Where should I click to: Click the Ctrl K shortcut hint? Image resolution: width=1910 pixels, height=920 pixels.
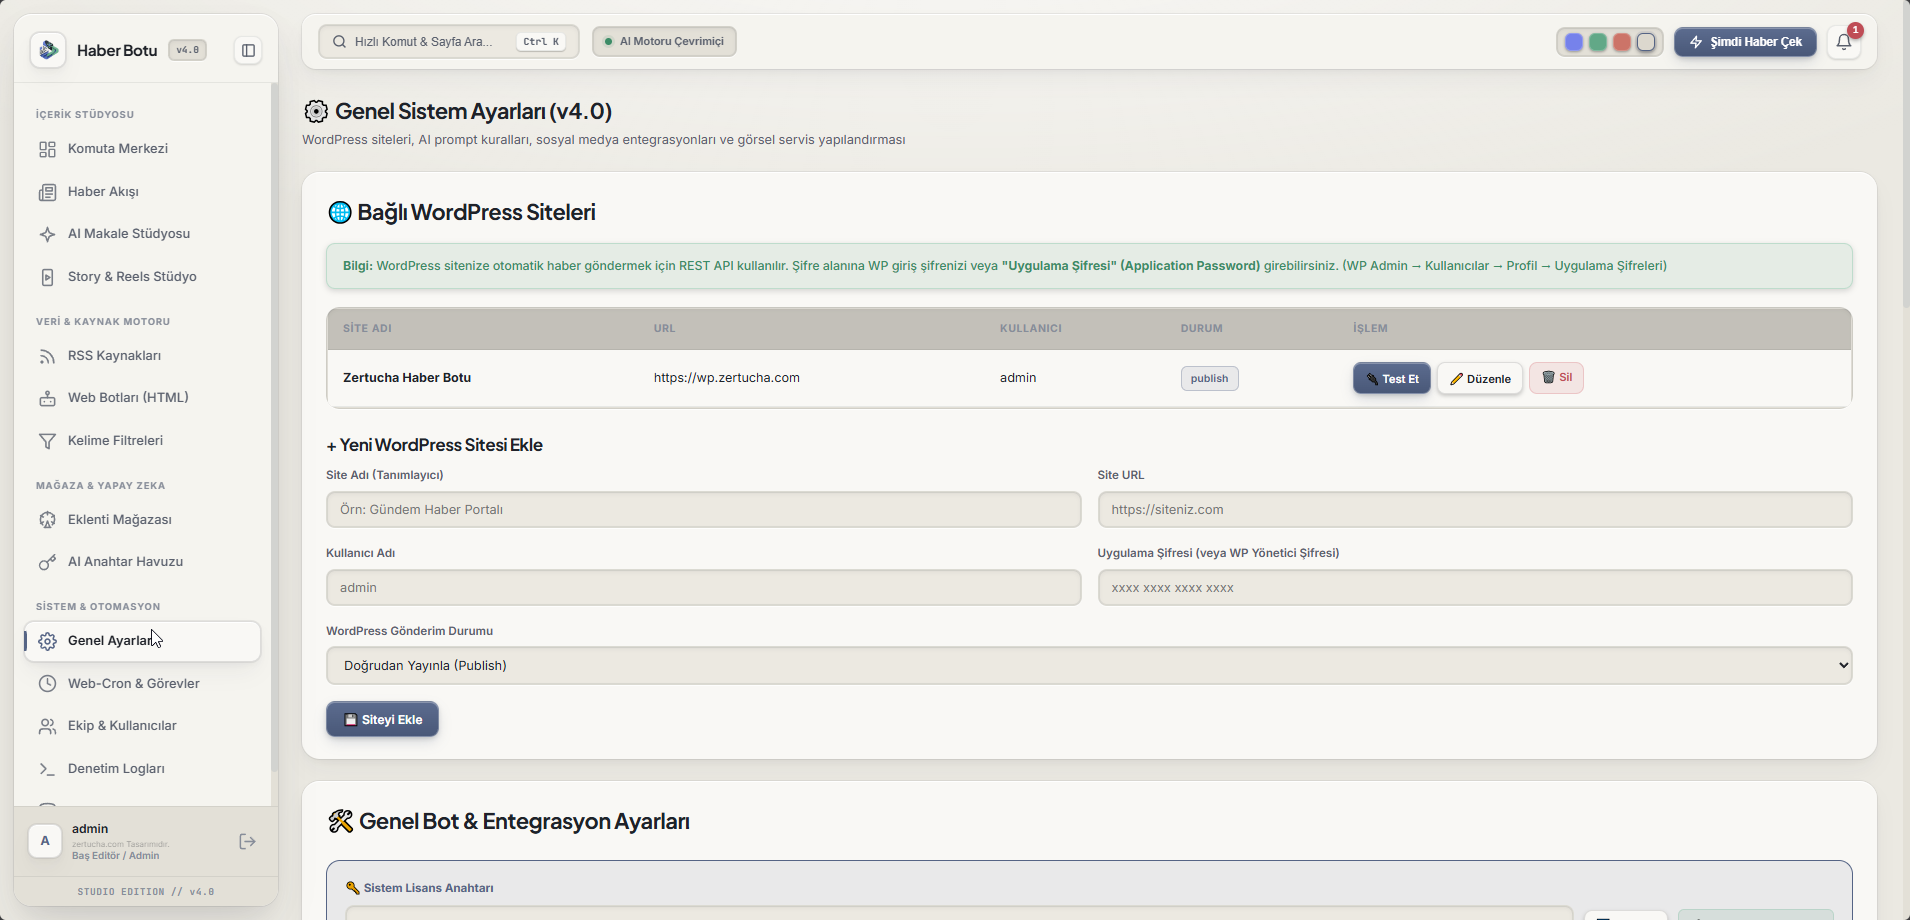[x=541, y=42]
